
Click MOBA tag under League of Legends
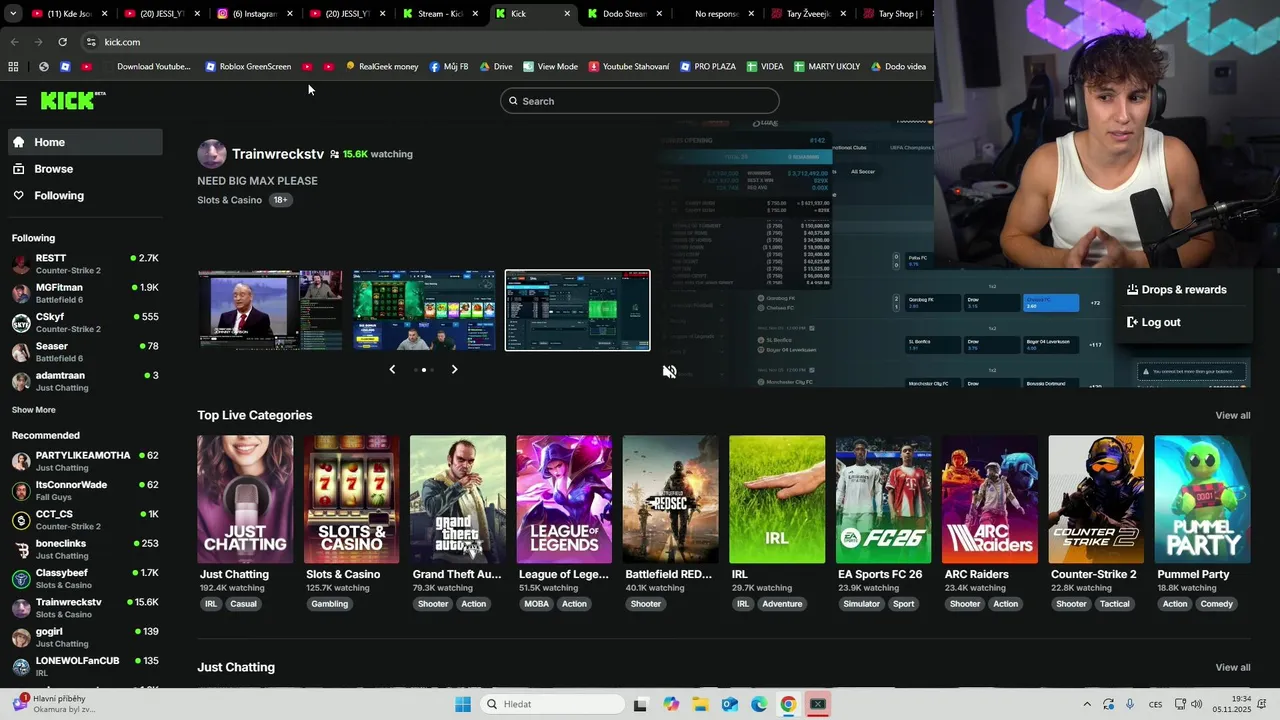(537, 604)
